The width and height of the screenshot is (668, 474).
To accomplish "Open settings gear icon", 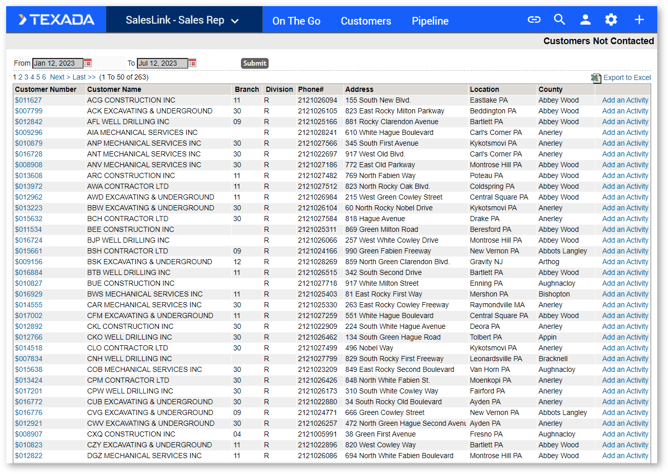I will tap(611, 20).
